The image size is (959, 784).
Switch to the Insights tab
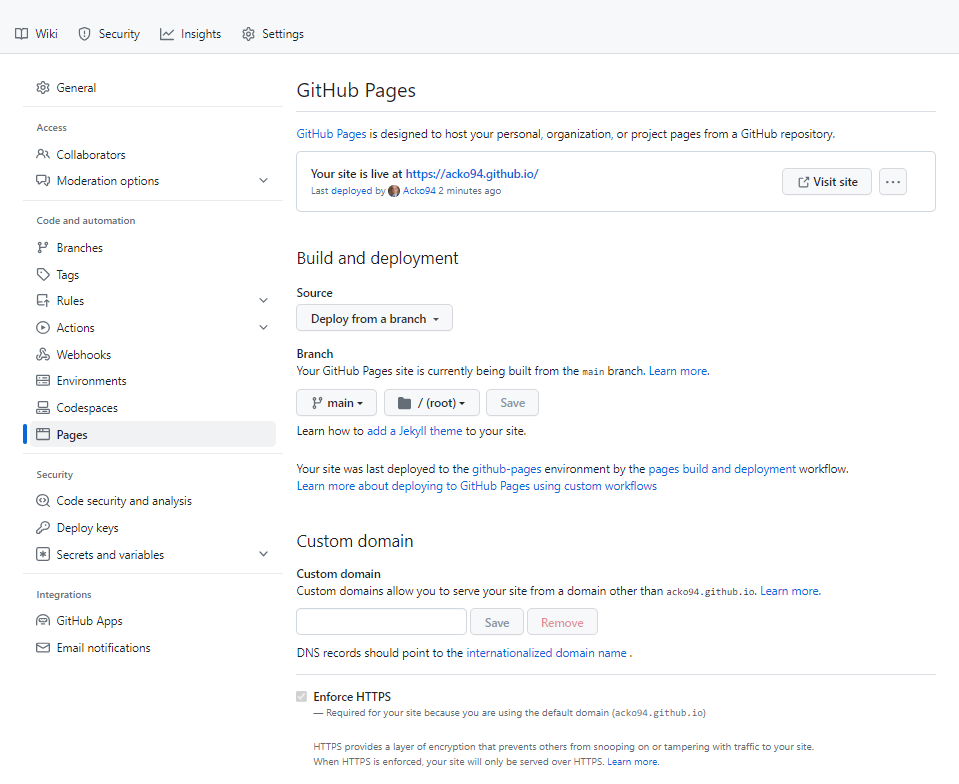tap(190, 34)
